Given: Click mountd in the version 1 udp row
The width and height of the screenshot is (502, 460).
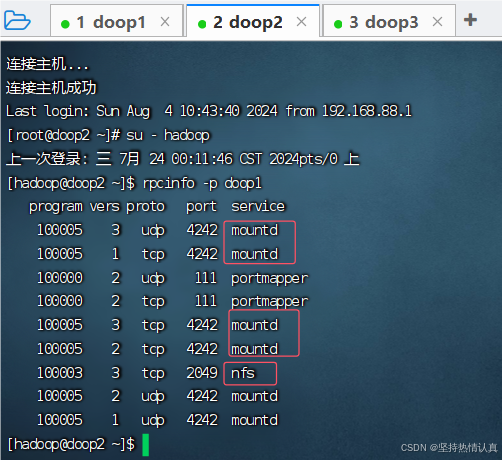Looking at the screenshot, I should (255, 420).
